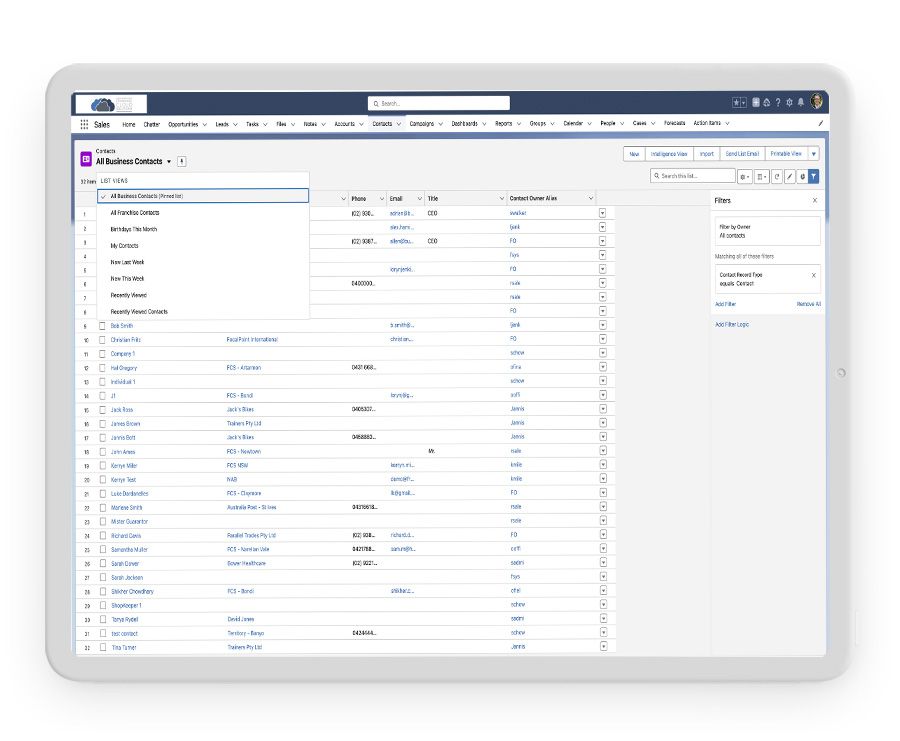Check the box next to Sarah Cover
Image resolution: width=900 pixels, height=741 pixels.
[x=102, y=563]
